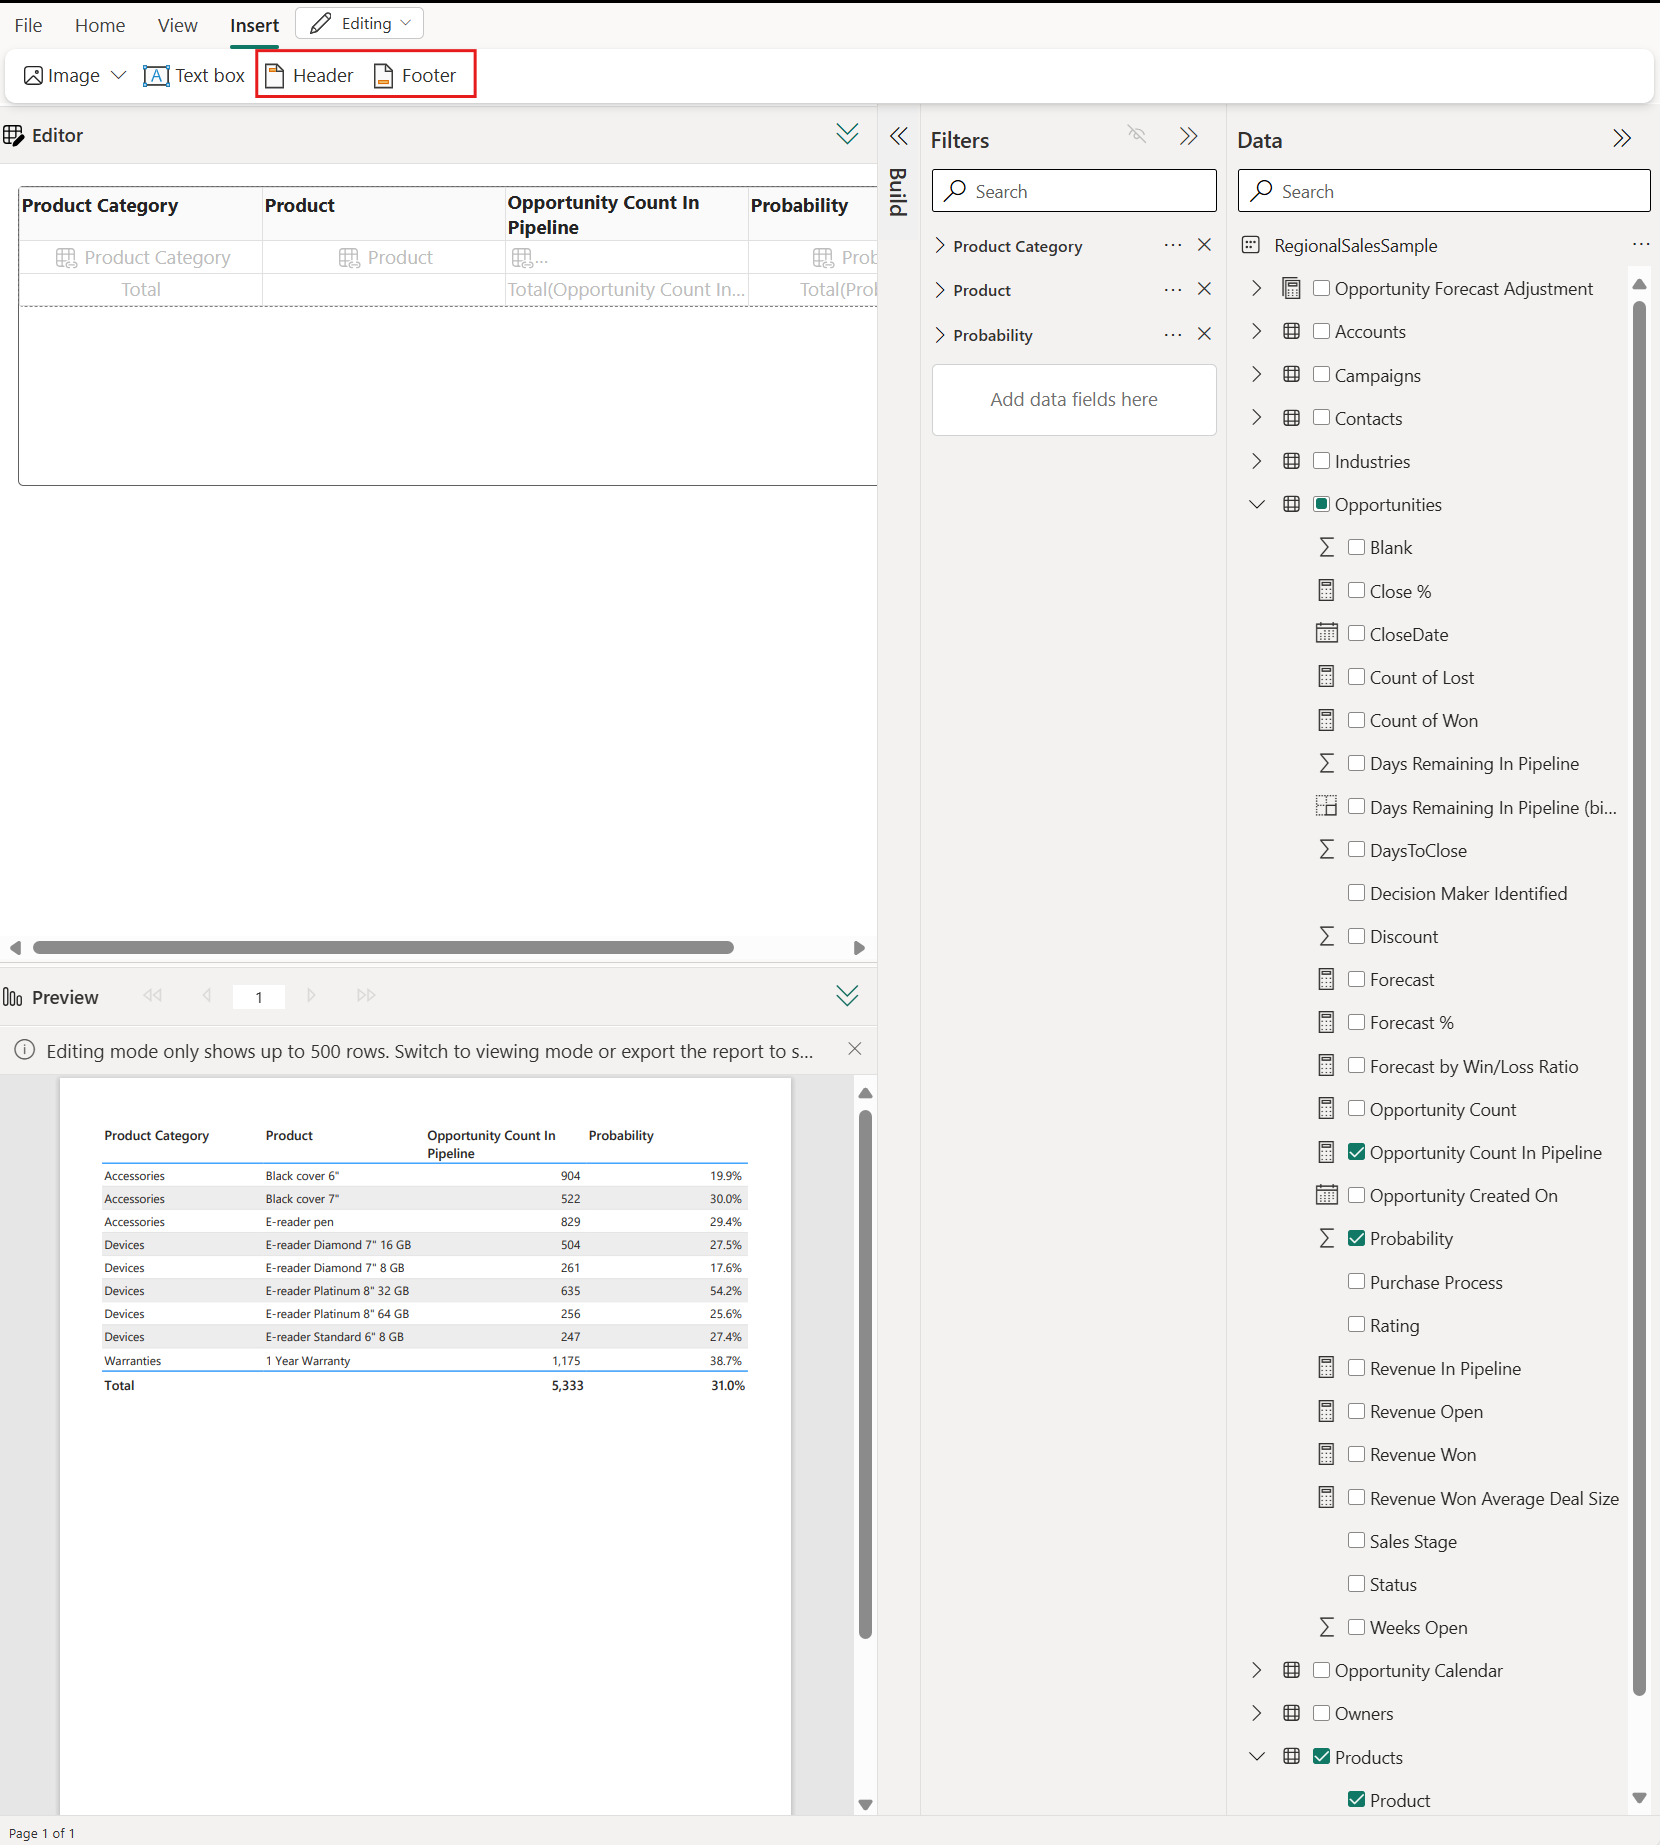The image size is (1660, 1845).
Task: Enable the Forecast field checkbox
Action: pos(1356,979)
